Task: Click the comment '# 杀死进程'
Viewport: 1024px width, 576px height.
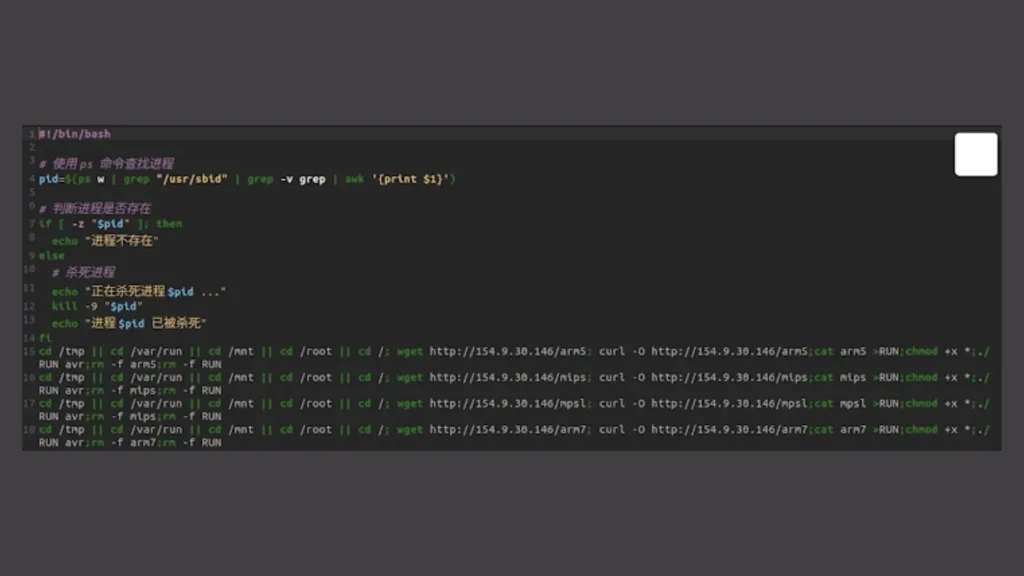Action: 83,272
